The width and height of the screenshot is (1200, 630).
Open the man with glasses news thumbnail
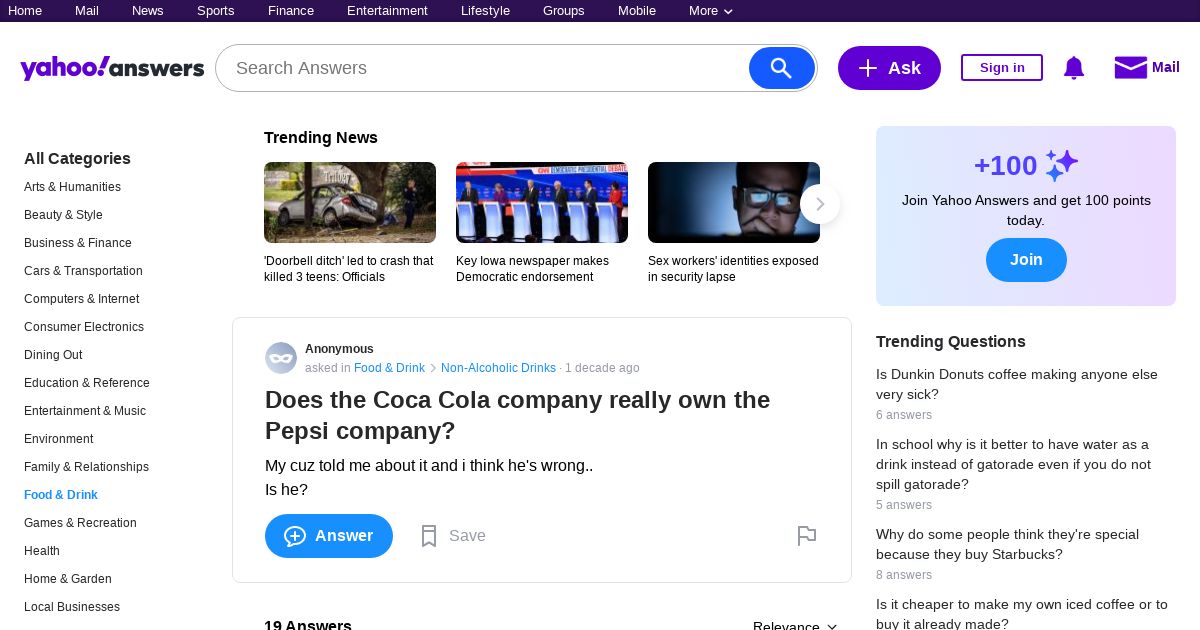point(734,202)
